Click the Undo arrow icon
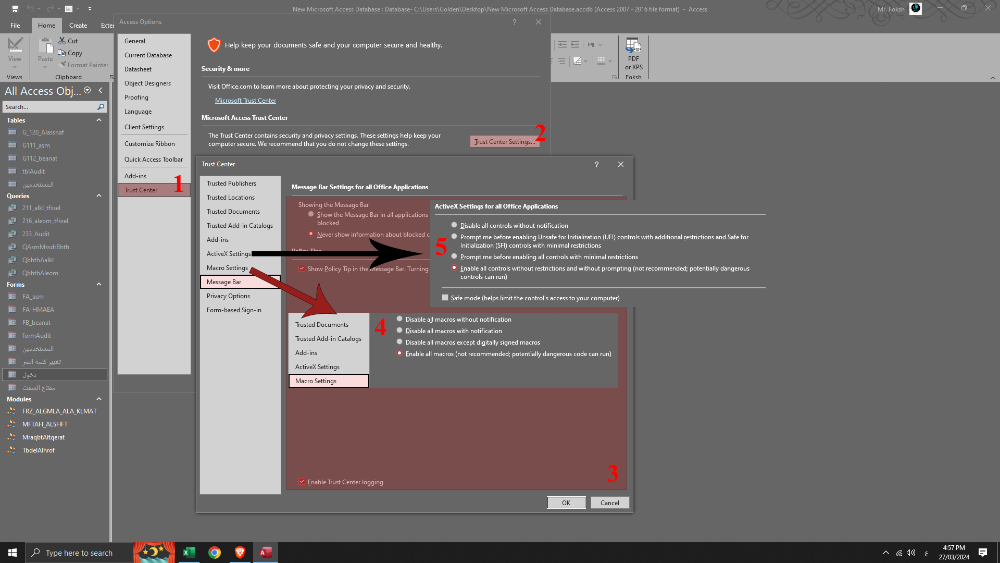The width and height of the screenshot is (1000, 563). (31, 9)
